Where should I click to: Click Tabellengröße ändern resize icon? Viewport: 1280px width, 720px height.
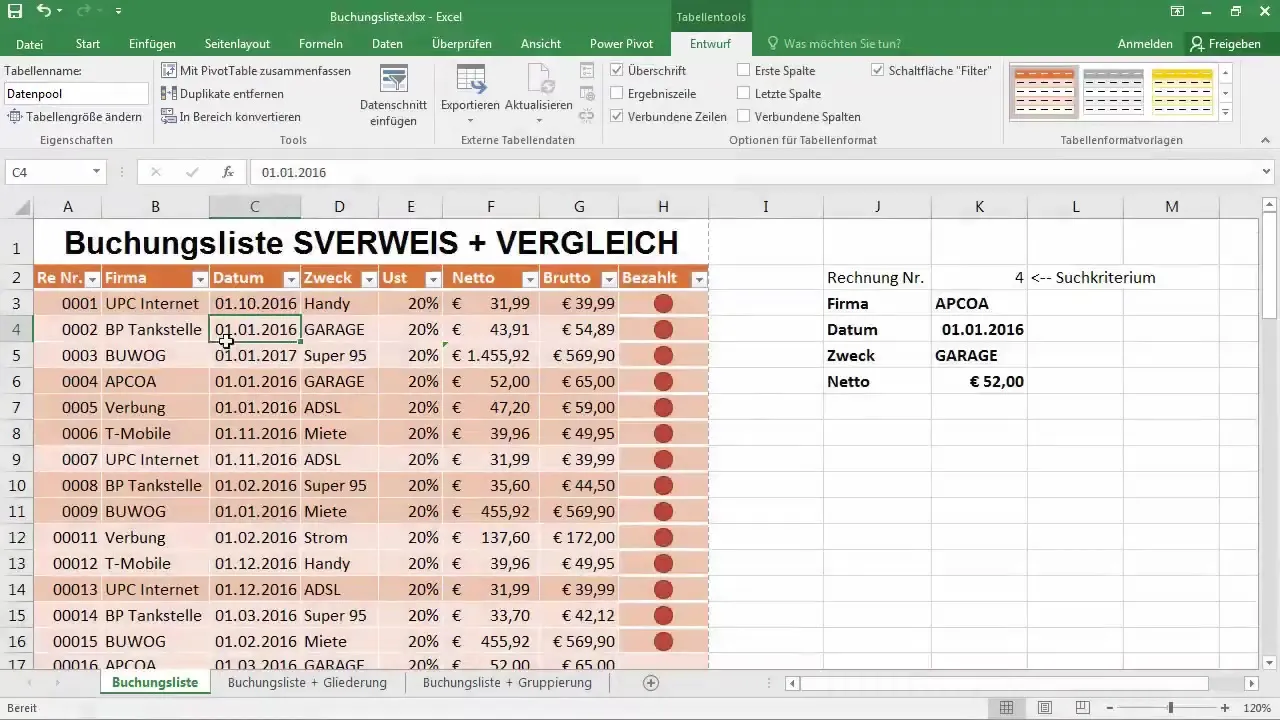click(x=16, y=117)
